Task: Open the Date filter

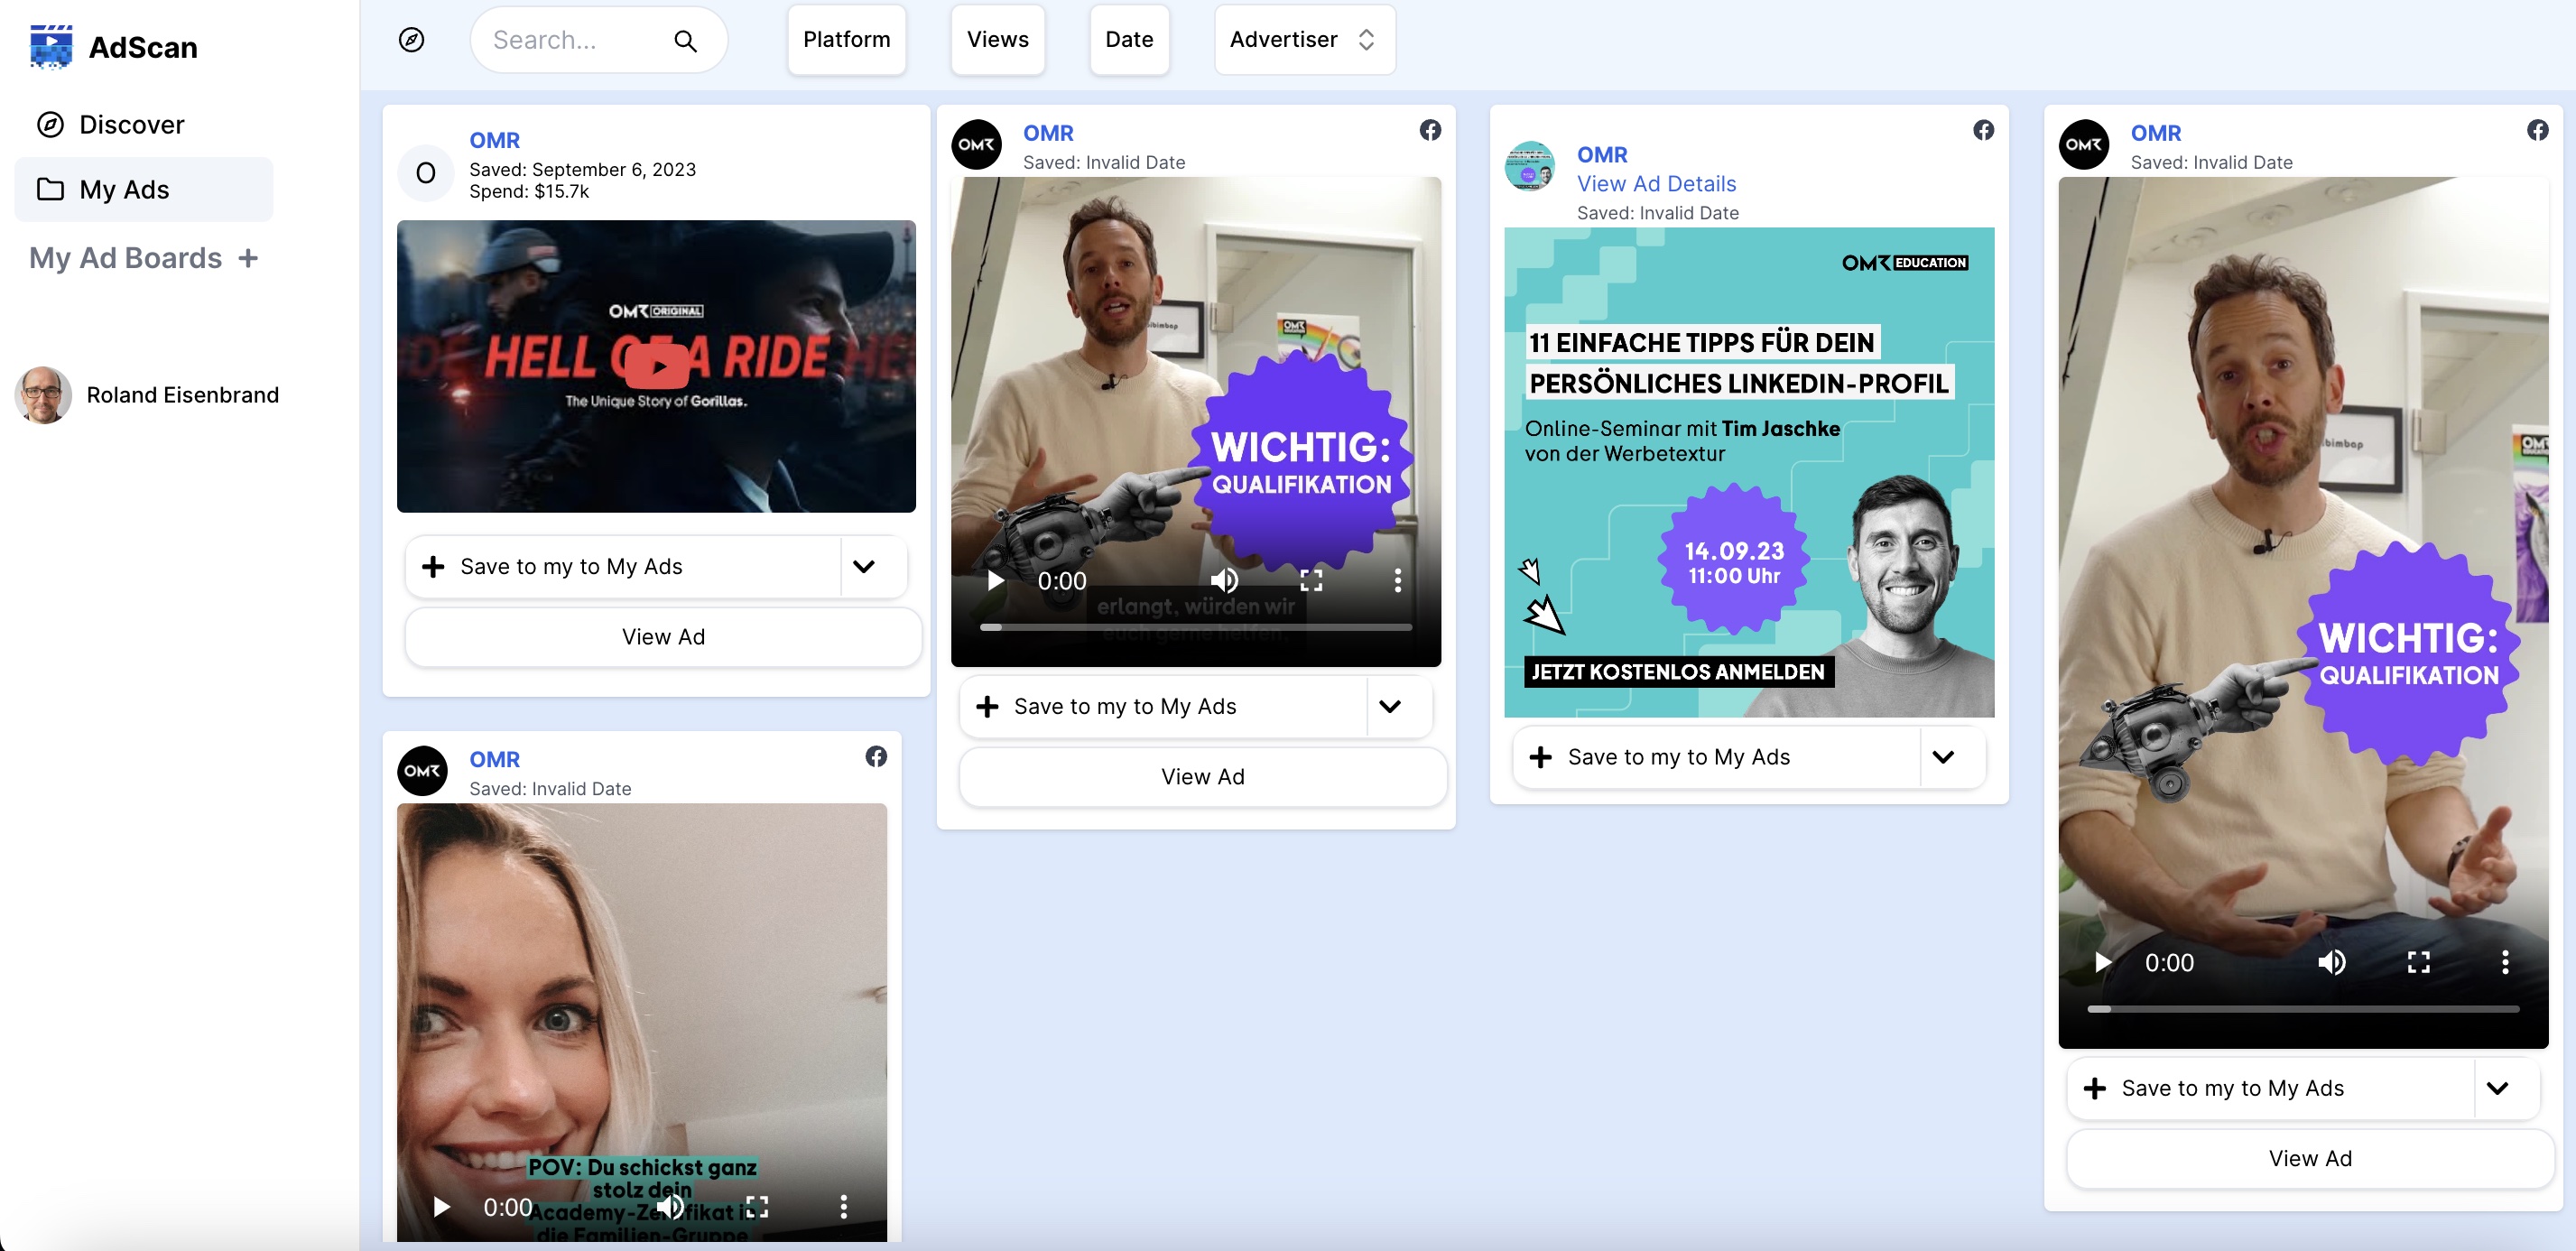Action: pyautogui.click(x=1129, y=40)
